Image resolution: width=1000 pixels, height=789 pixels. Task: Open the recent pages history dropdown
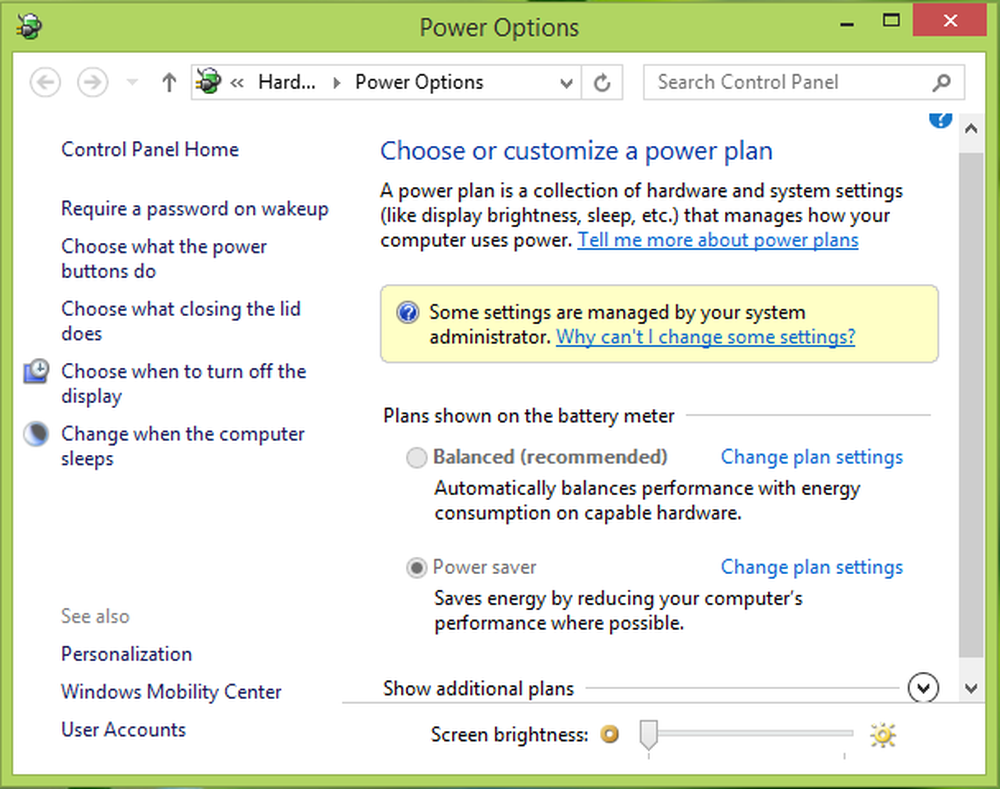(x=131, y=82)
